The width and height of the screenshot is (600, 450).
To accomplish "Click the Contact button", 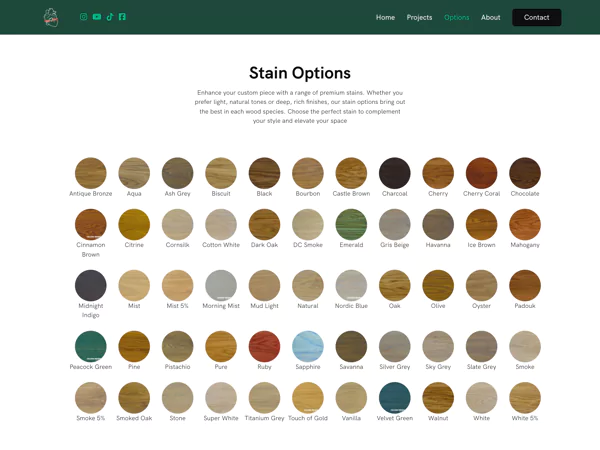I will [x=536, y=18].
